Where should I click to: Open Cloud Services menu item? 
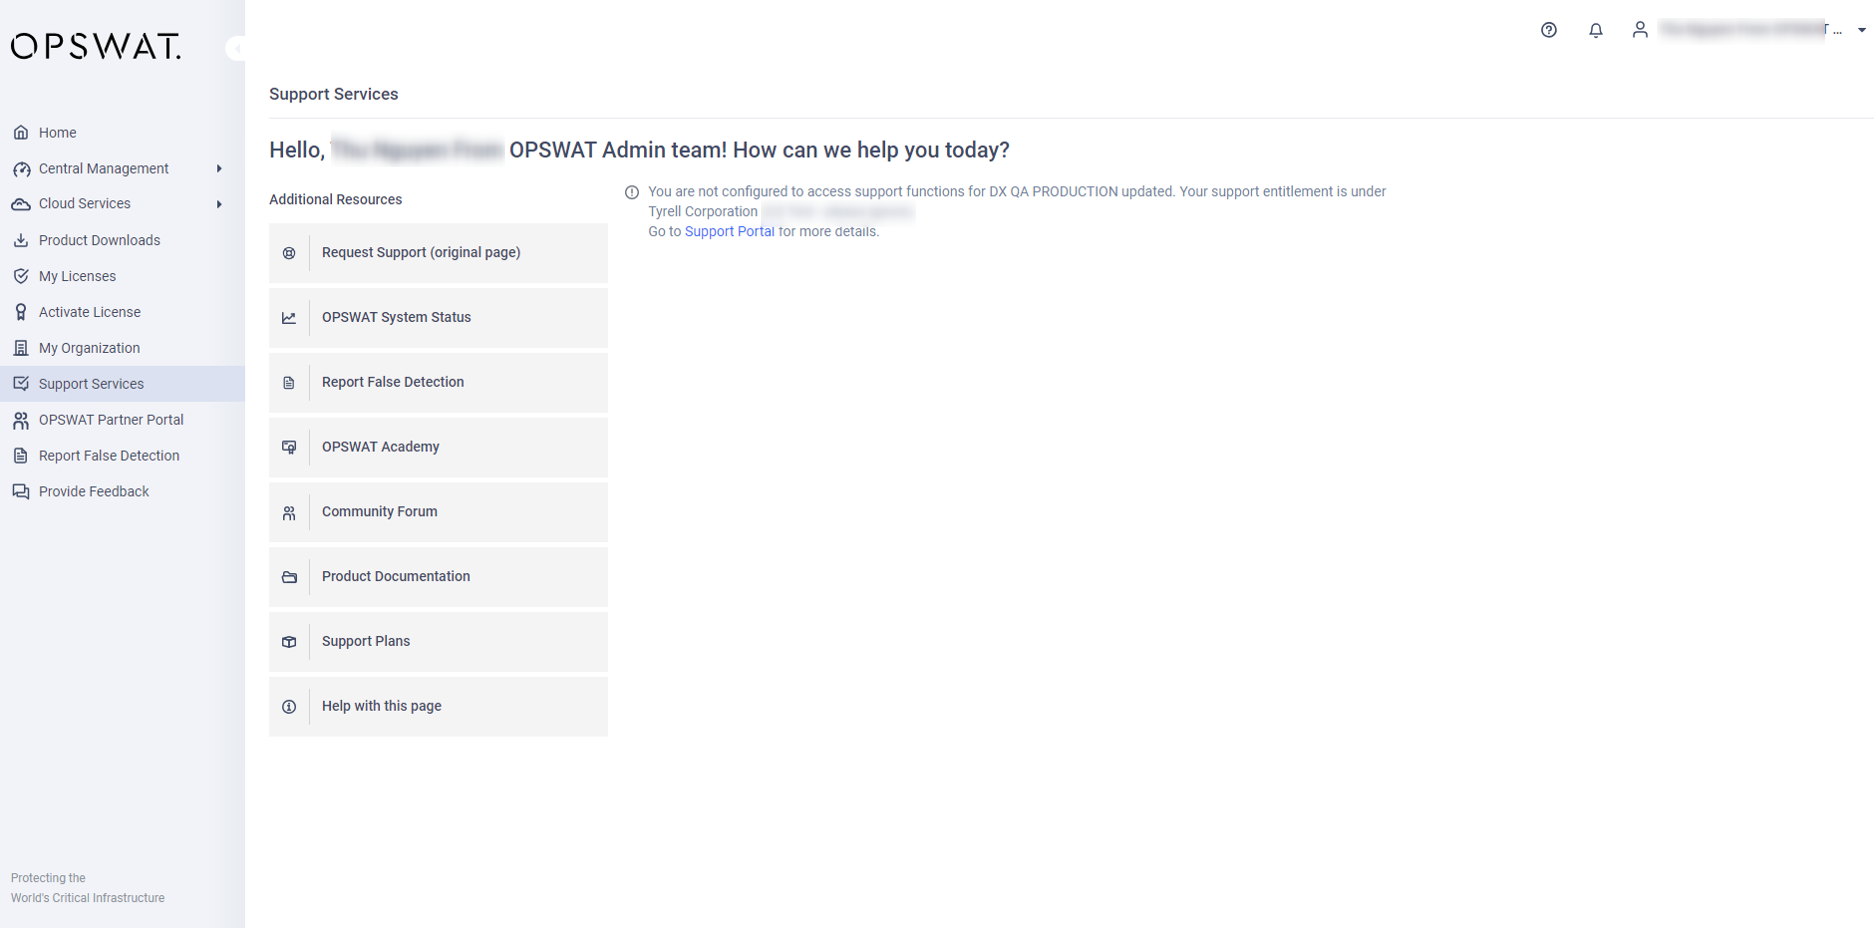click(x=122, y=204)
